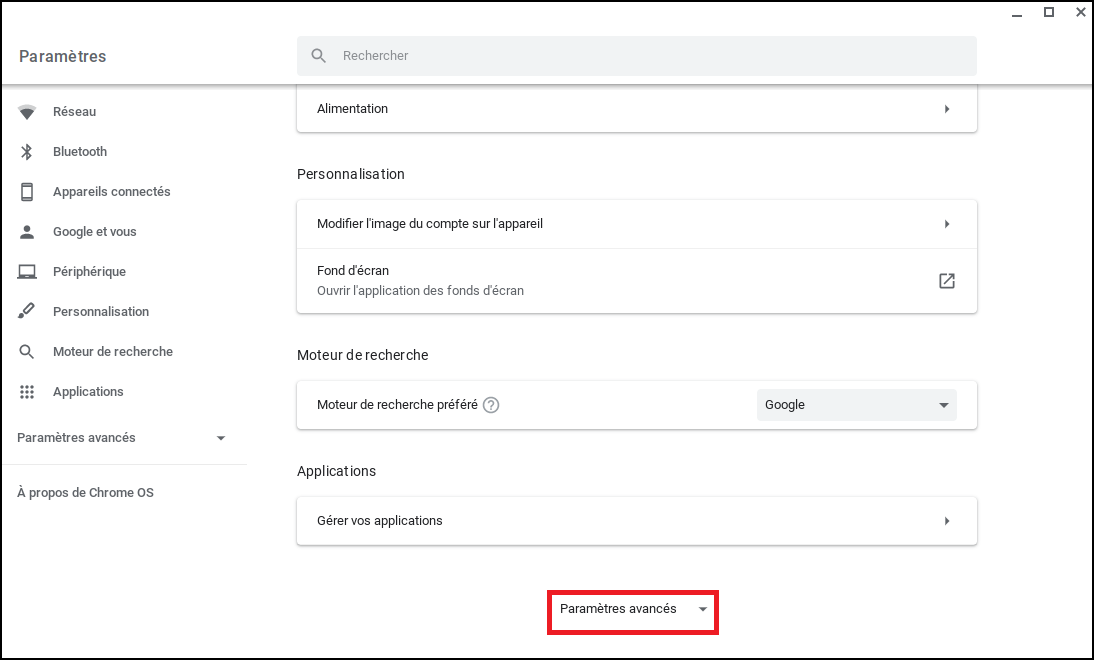Expand Paramètres avancés at page bottom
1094x660 pixels.
coord(633,609)
